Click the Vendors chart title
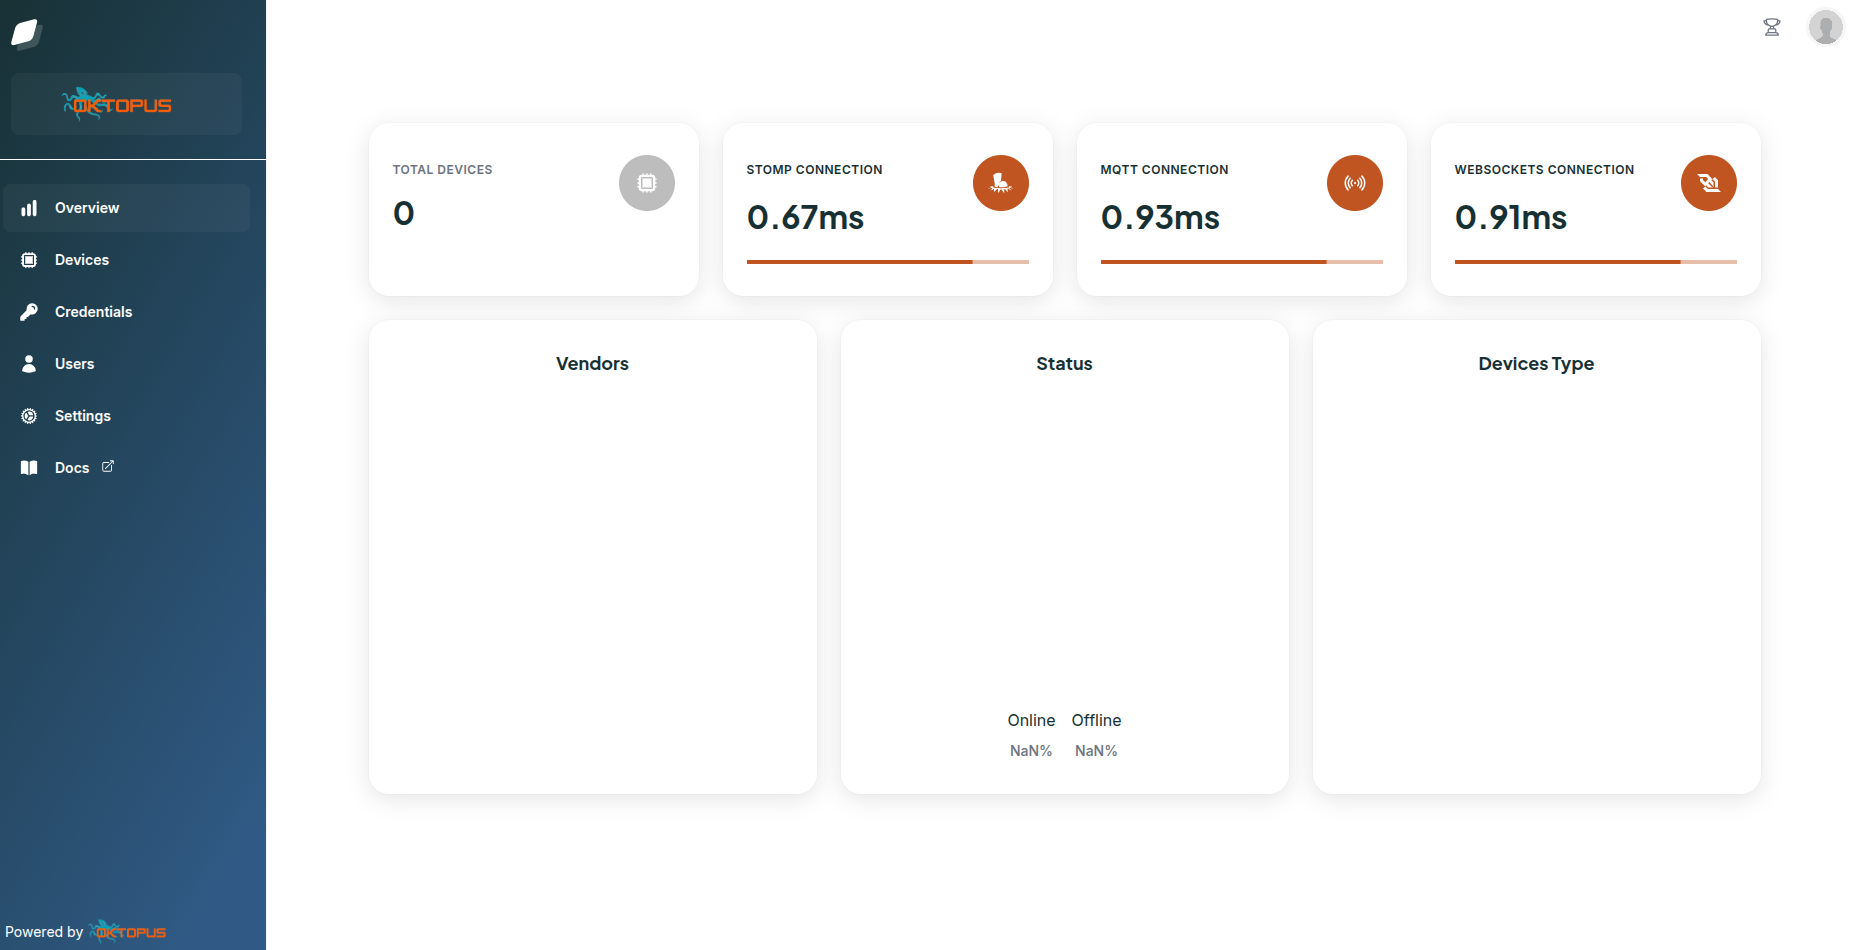The image size is (1861, 950). 593,364
